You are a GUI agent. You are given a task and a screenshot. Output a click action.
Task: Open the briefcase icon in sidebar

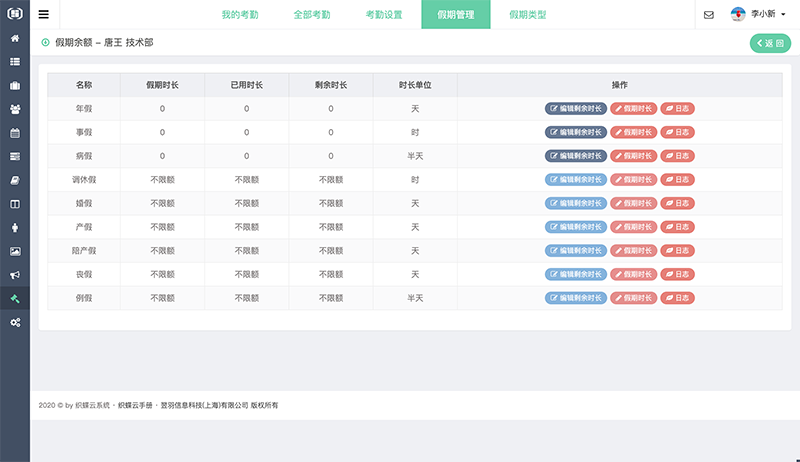(15, 85)
